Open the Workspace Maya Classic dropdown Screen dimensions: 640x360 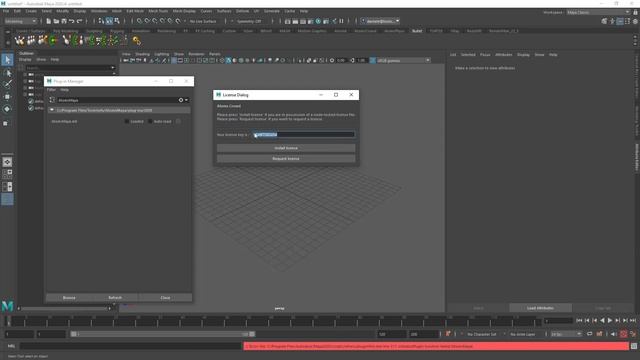pos(598,12)
